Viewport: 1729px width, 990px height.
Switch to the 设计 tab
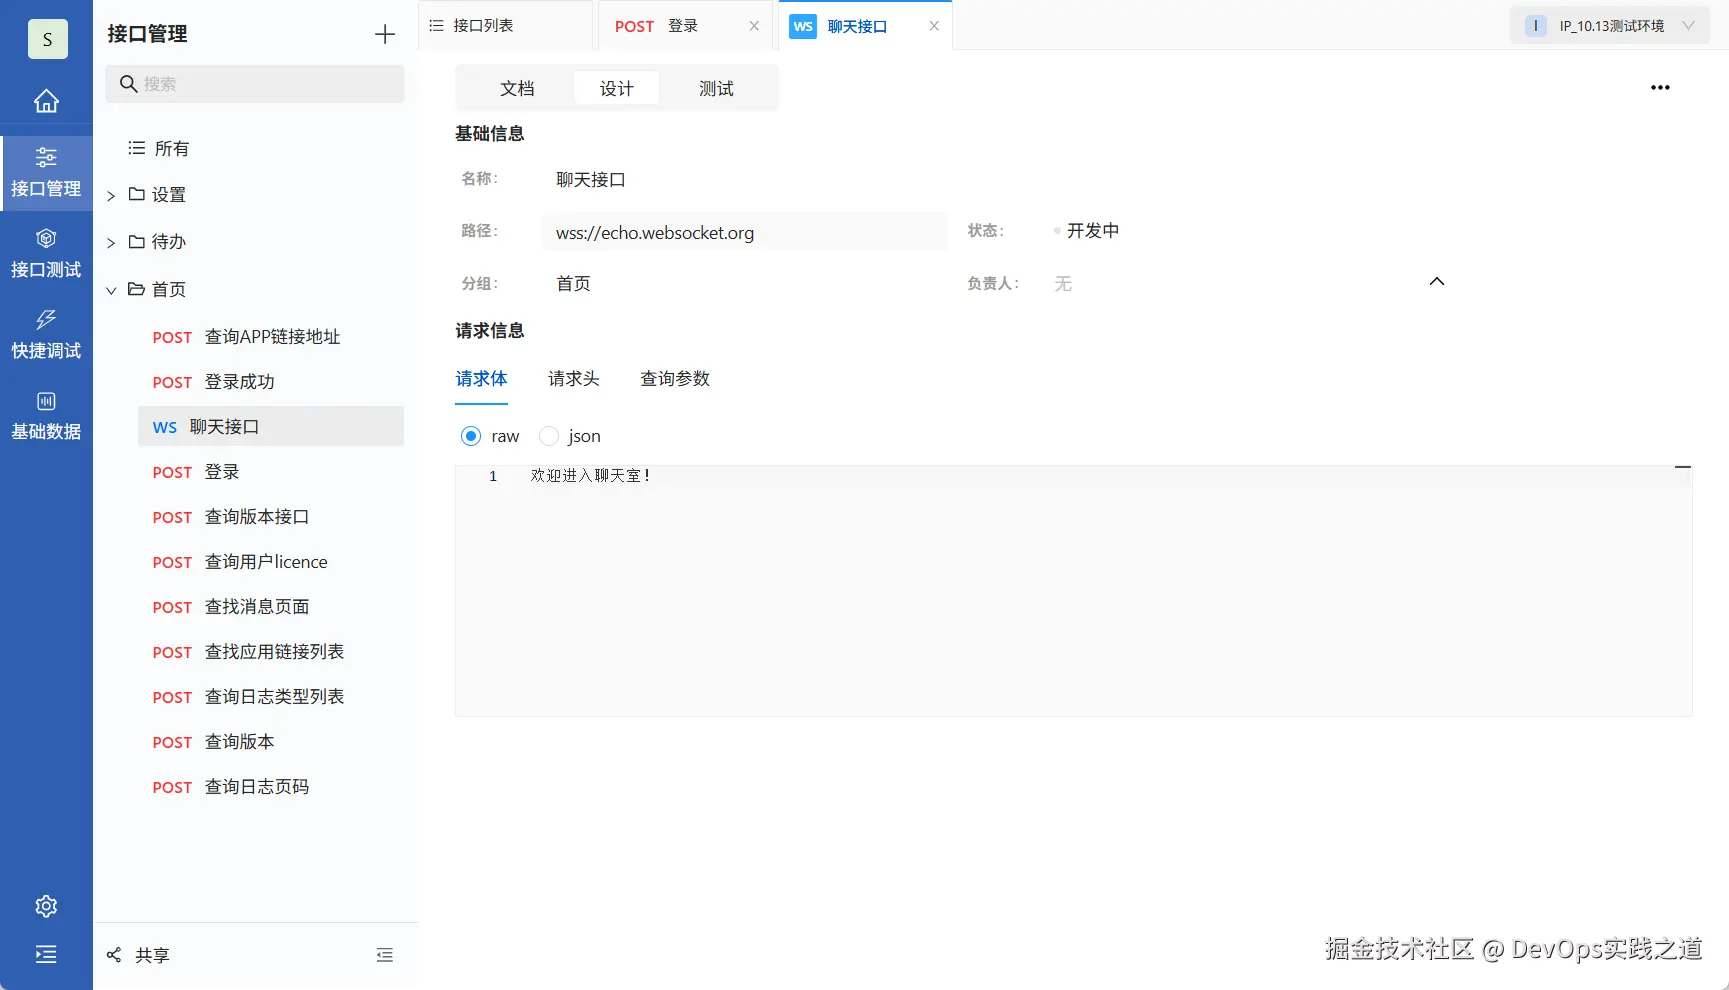pyautogui.click(x=617, y=88)
